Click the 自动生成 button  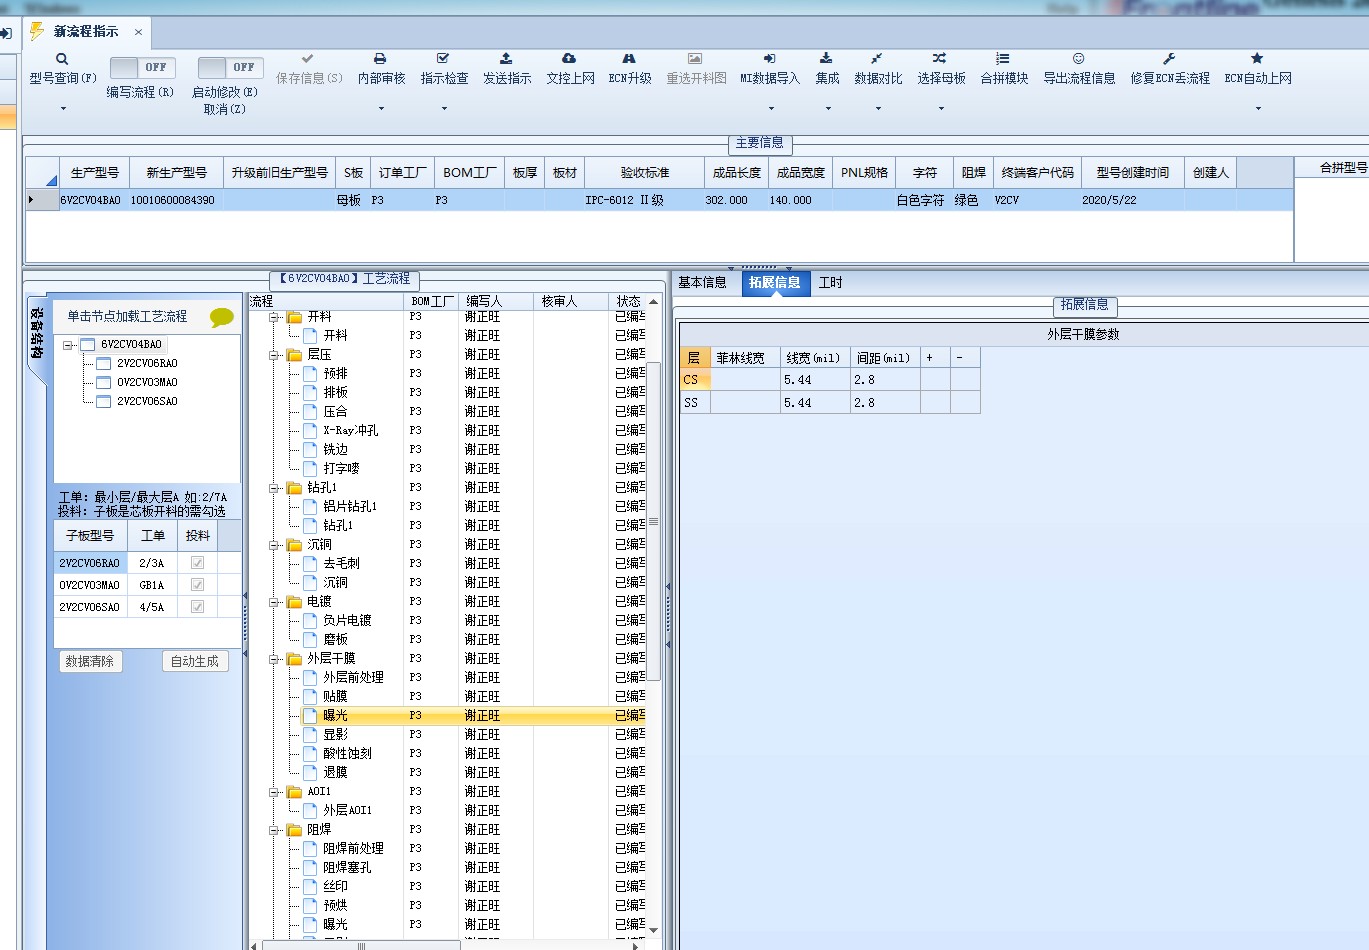point(195,661)
